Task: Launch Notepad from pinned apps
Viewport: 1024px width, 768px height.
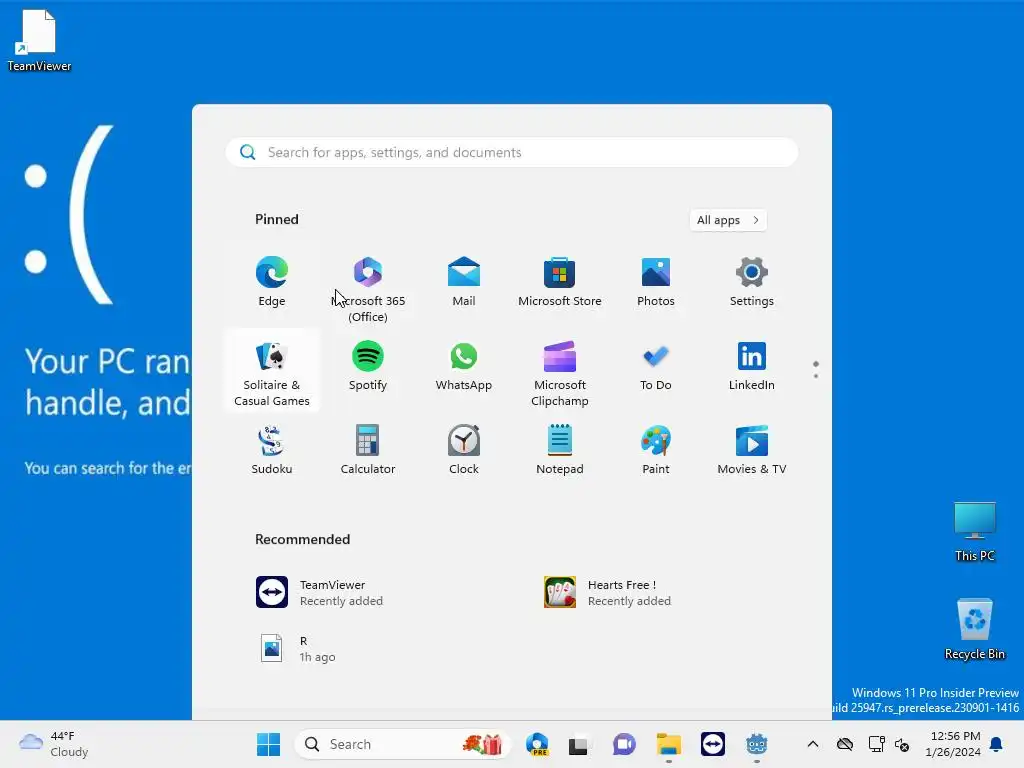Action: coord(560,450)
